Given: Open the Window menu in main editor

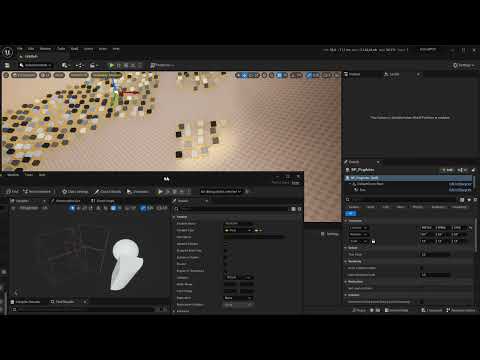Looking at the screenshot, I should click(45, 49).
